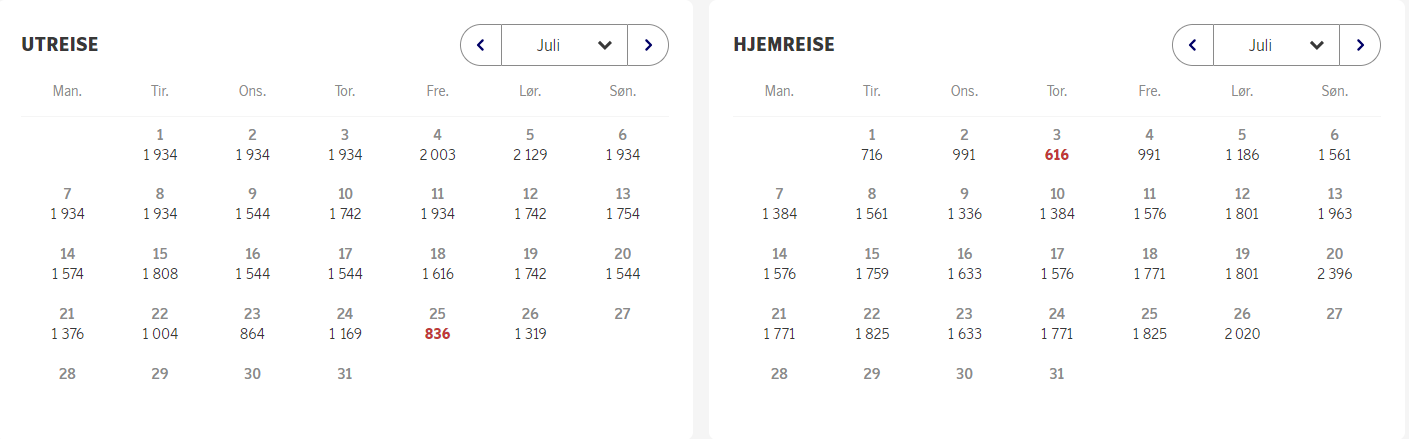Go to next month in Utreise calendar

click(648, 45)
